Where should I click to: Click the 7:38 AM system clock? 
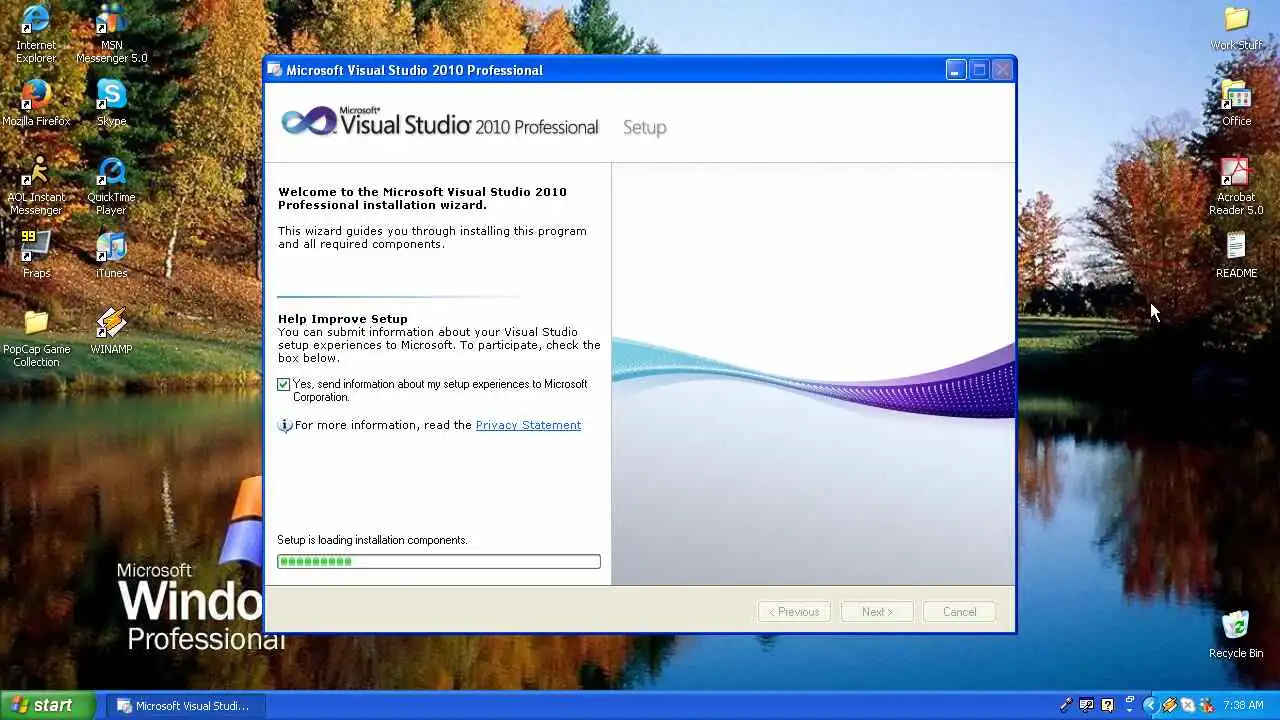1243,705
